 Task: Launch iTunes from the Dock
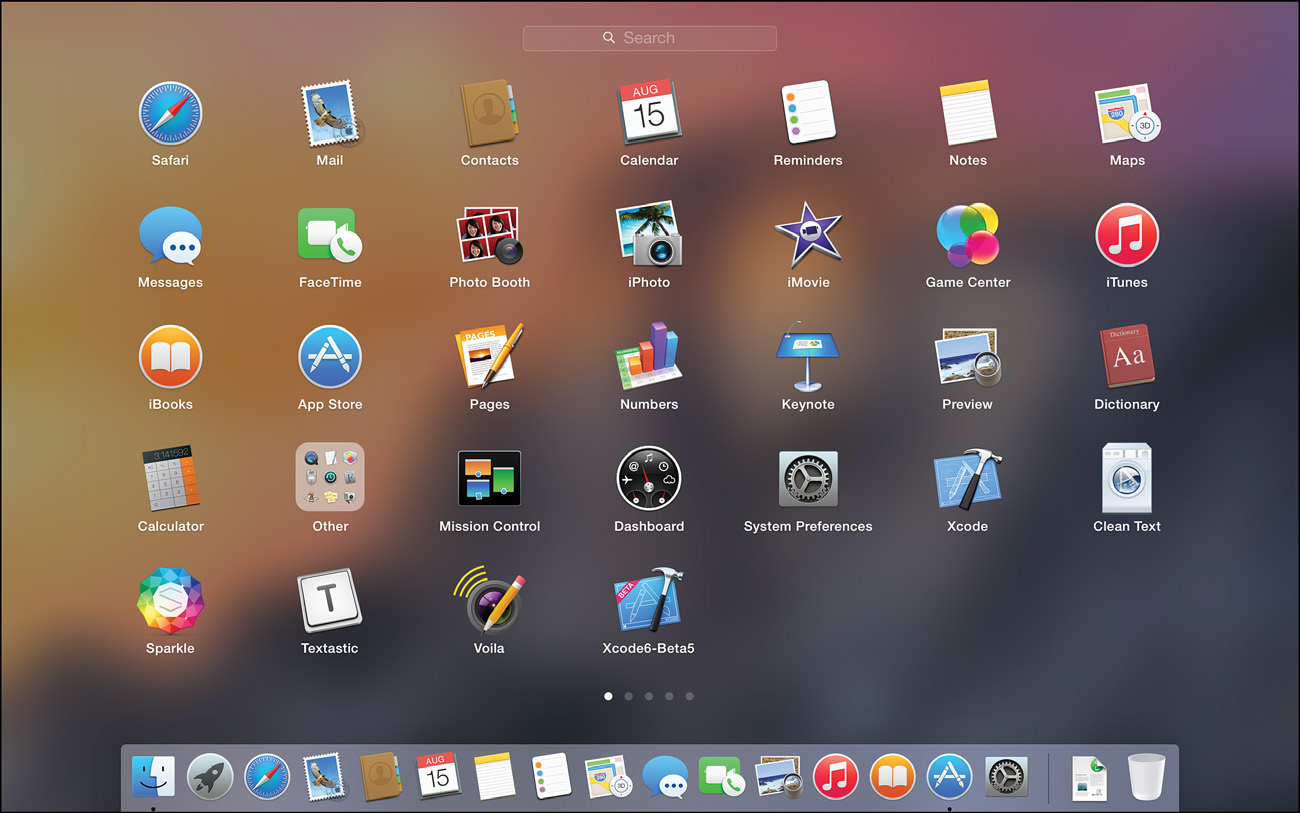click(835, 776)
